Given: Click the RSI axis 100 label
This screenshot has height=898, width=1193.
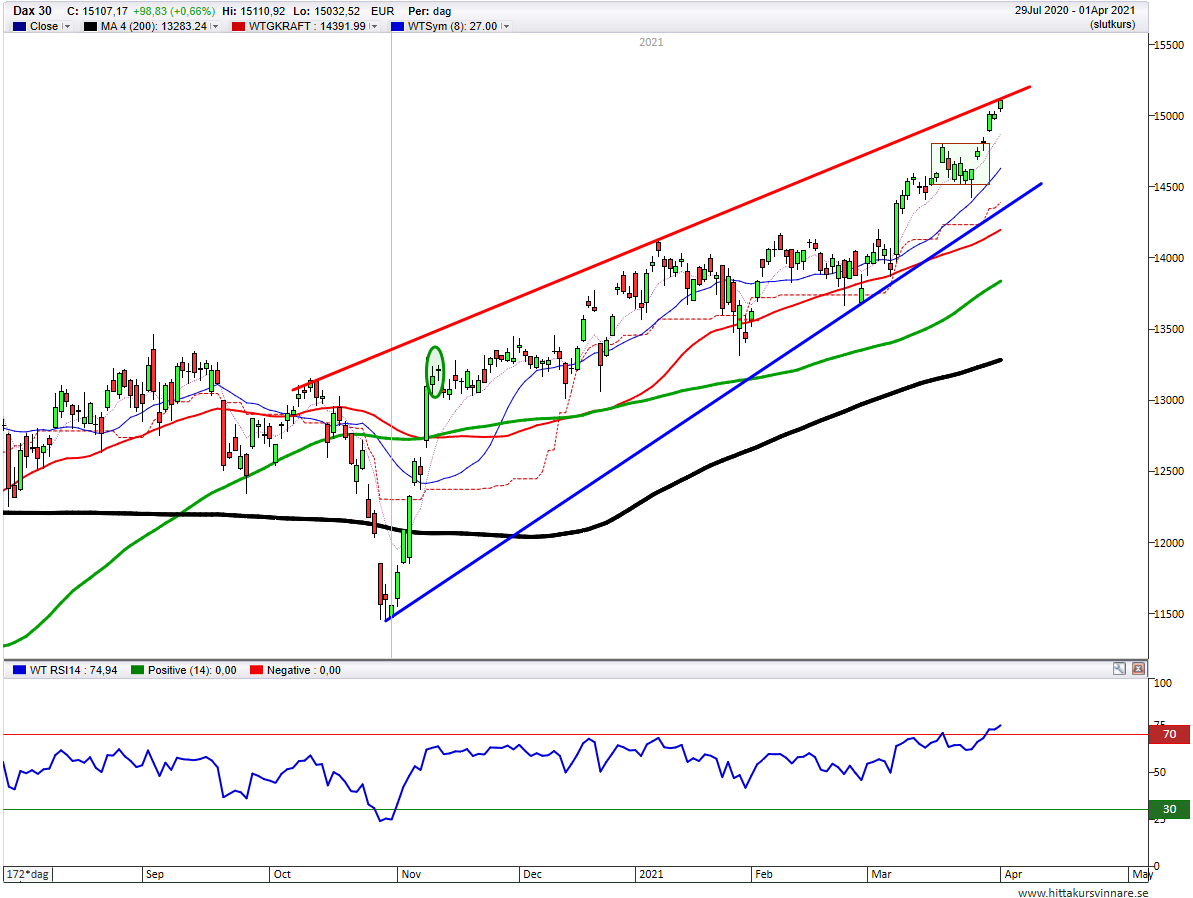Looking at the screenshot, I should click(1163, 683).
